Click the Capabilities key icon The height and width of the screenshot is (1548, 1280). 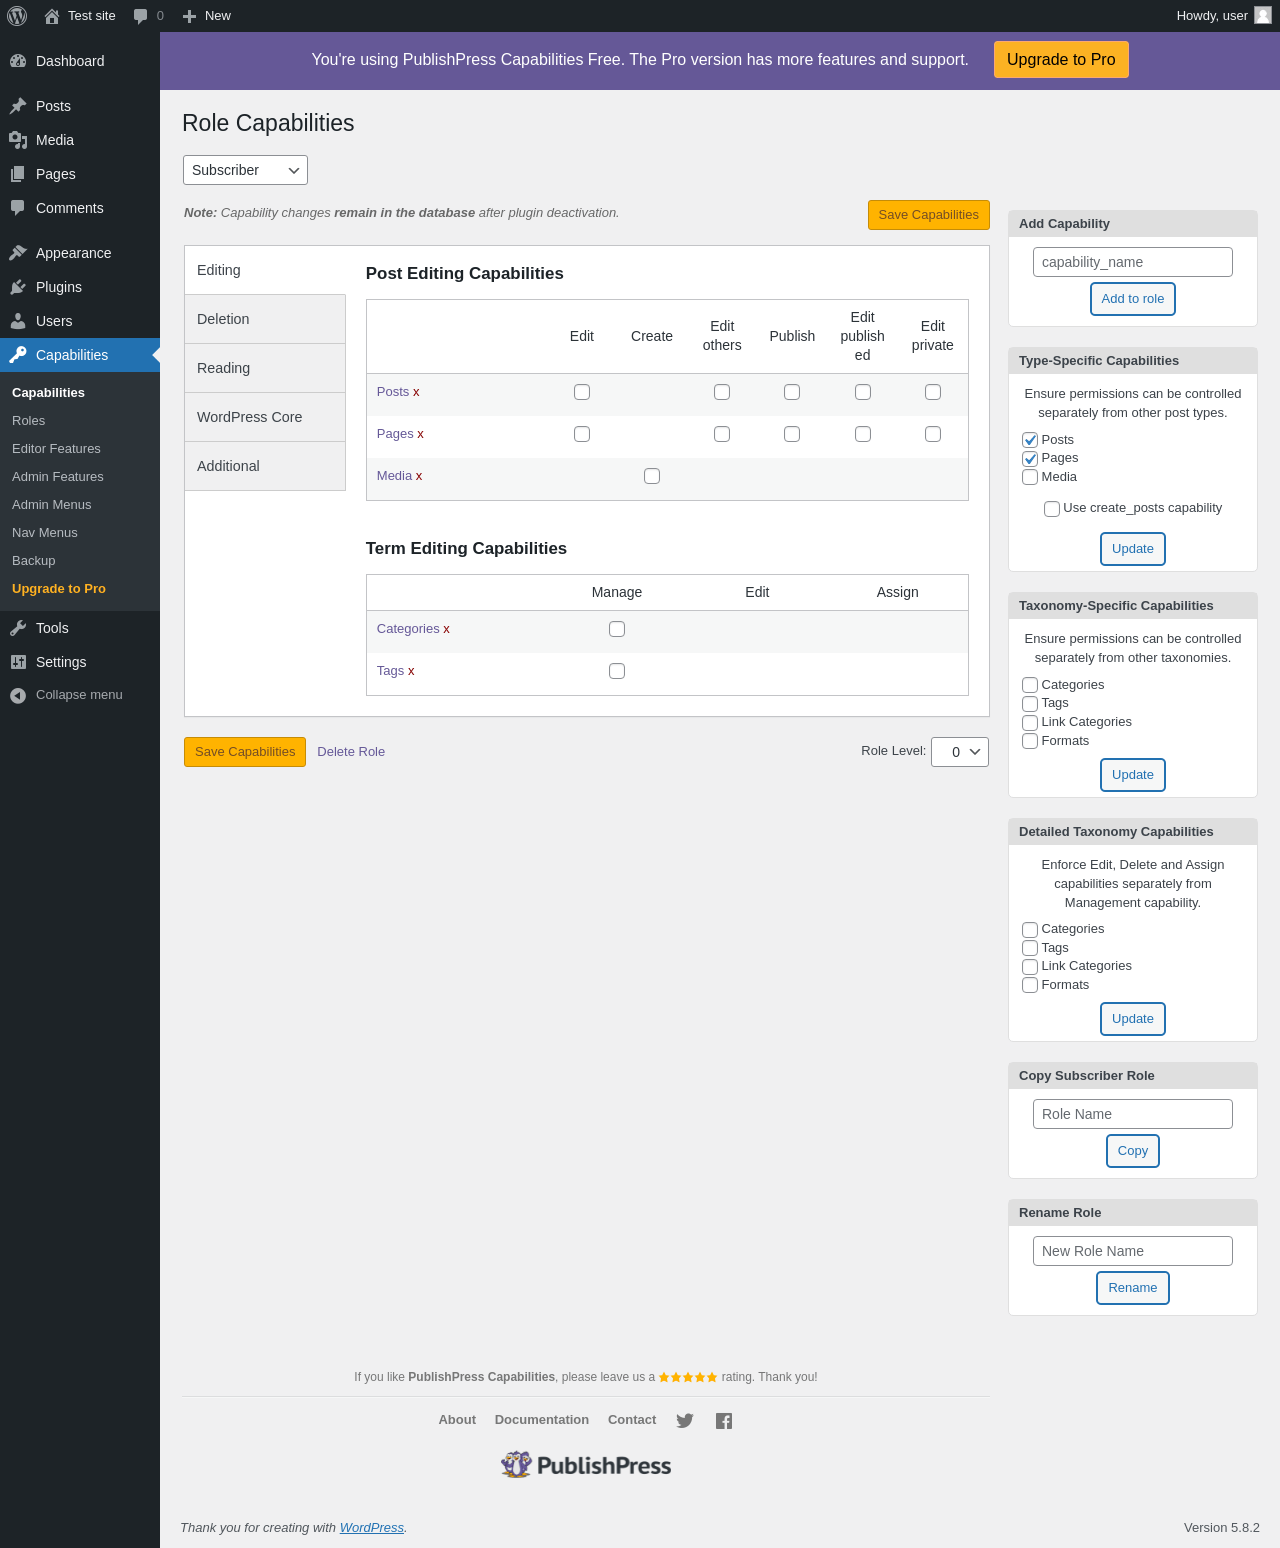18,355
